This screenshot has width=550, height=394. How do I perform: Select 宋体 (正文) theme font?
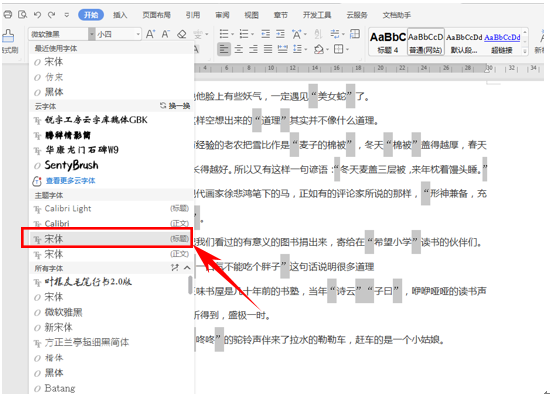[111, 254]
